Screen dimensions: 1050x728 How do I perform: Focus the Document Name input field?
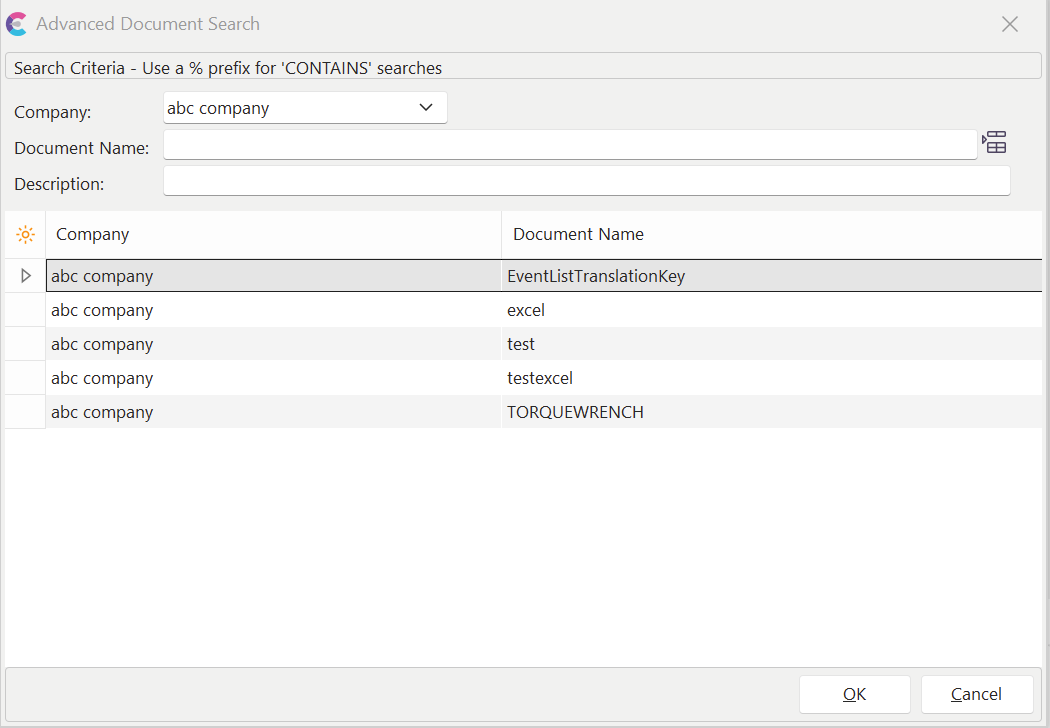tap(570, 146)
